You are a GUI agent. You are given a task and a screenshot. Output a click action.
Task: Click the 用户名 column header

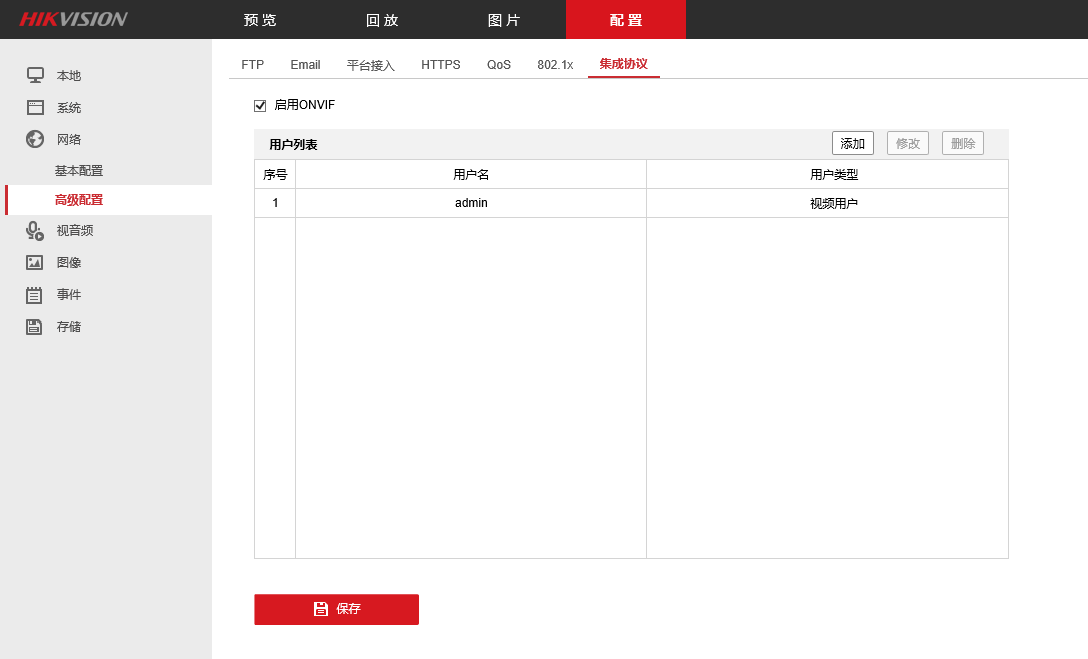pyautogui.click(x=471, y=175)
